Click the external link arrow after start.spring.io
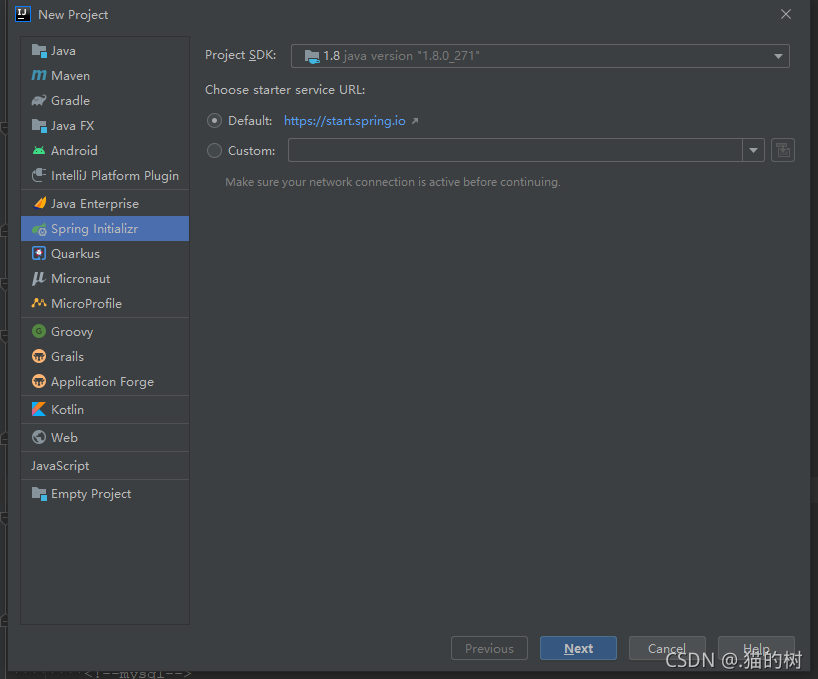 (415, 121)
